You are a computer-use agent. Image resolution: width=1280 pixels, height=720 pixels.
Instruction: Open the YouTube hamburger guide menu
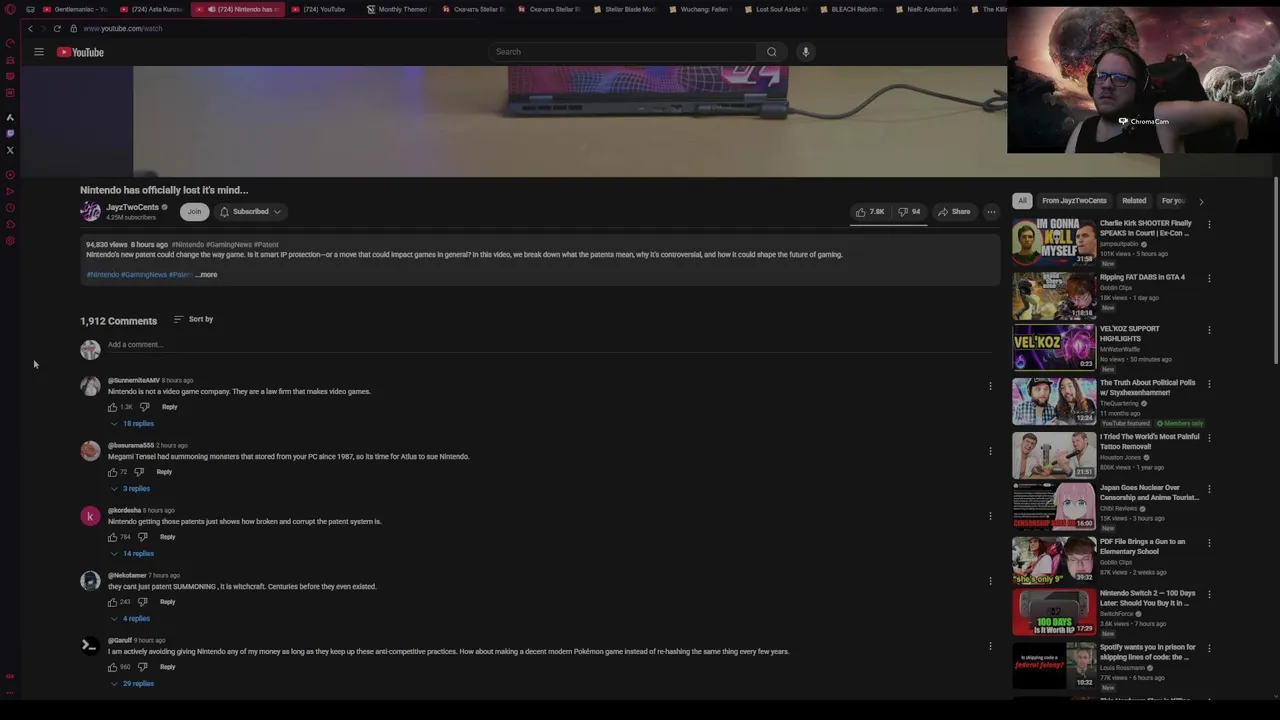39,52
